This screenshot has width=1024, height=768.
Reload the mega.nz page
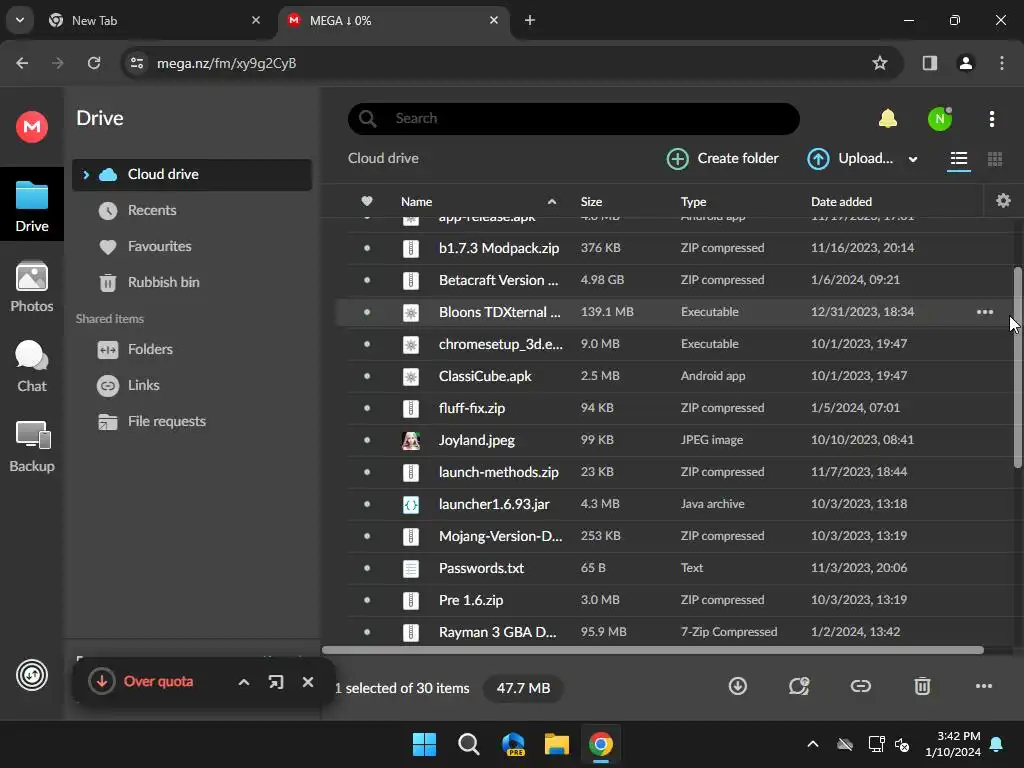(94, 63)
